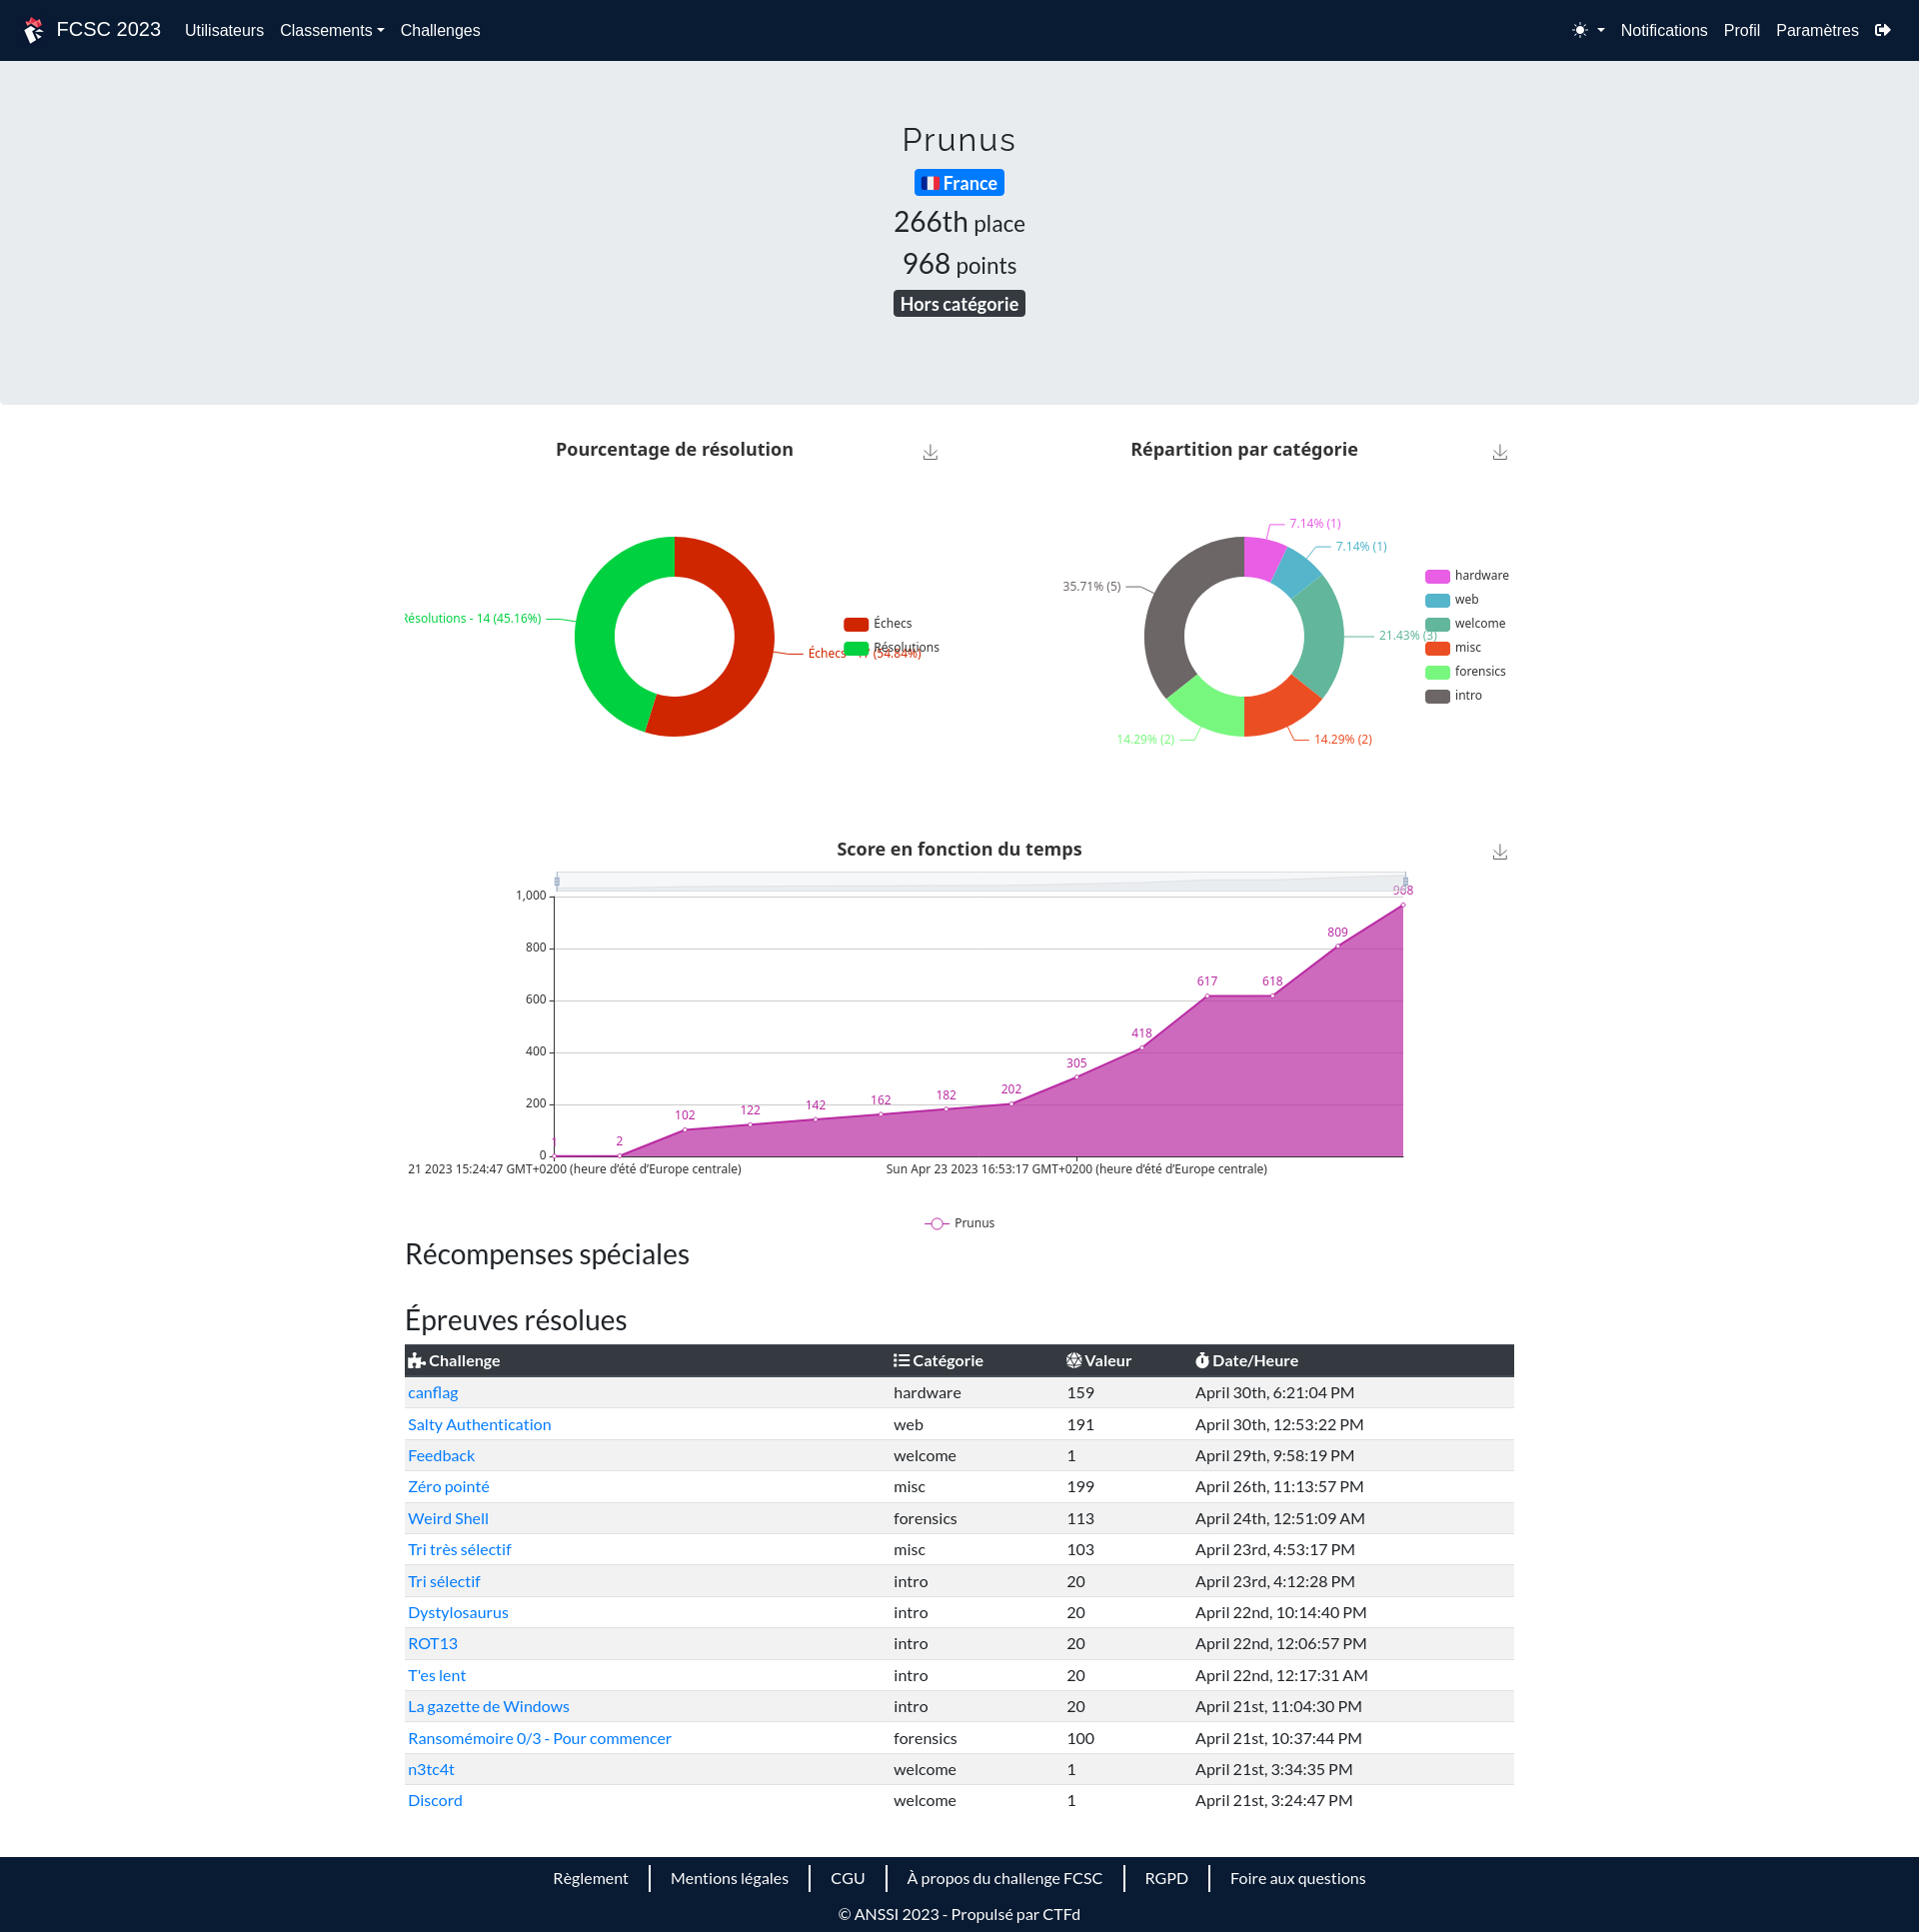Open the n3tc4t challenge
The image size is (1919, 1932).
[431, 1769]
